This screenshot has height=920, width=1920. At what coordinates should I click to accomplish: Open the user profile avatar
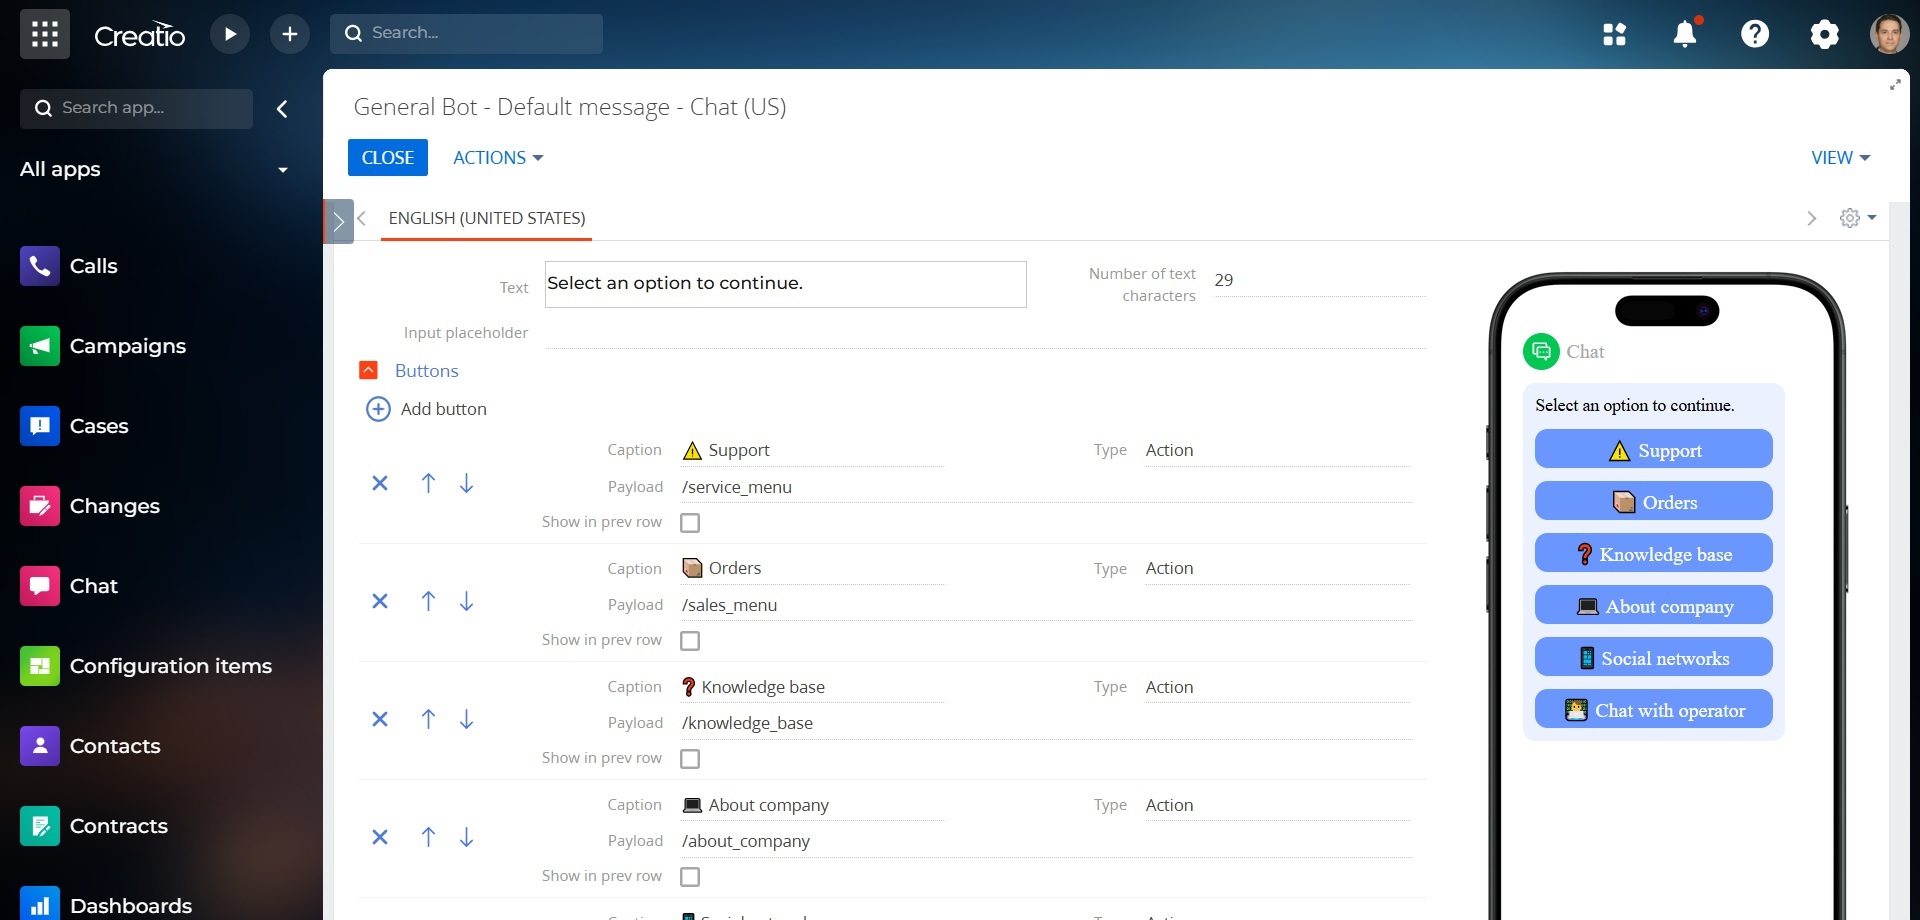pyautogui.click(x=1889, y=34)
